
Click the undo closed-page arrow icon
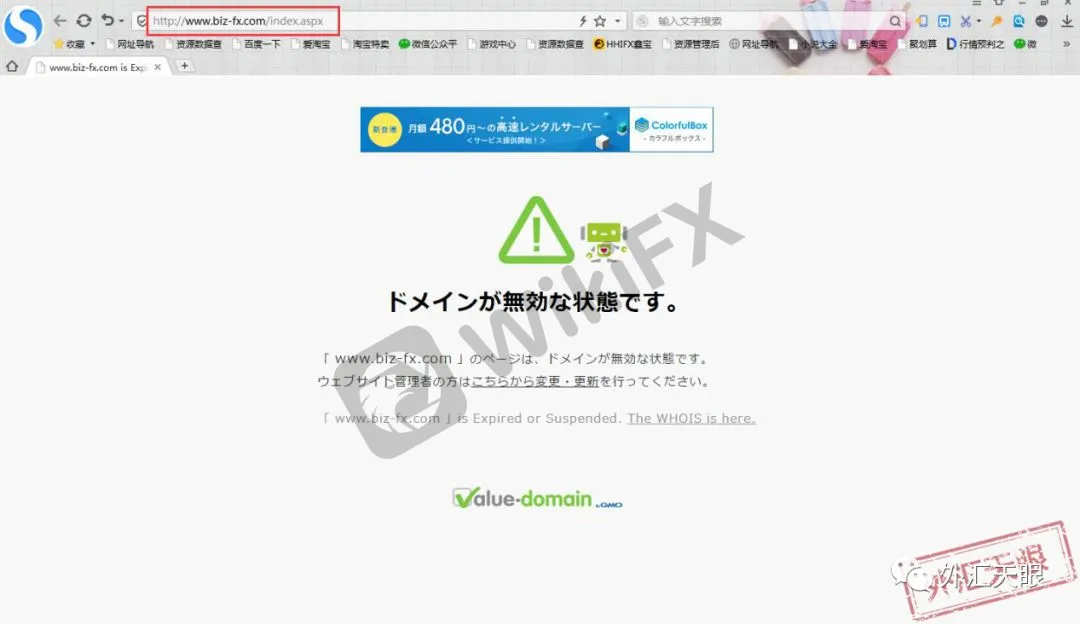[x=107, y=21]
